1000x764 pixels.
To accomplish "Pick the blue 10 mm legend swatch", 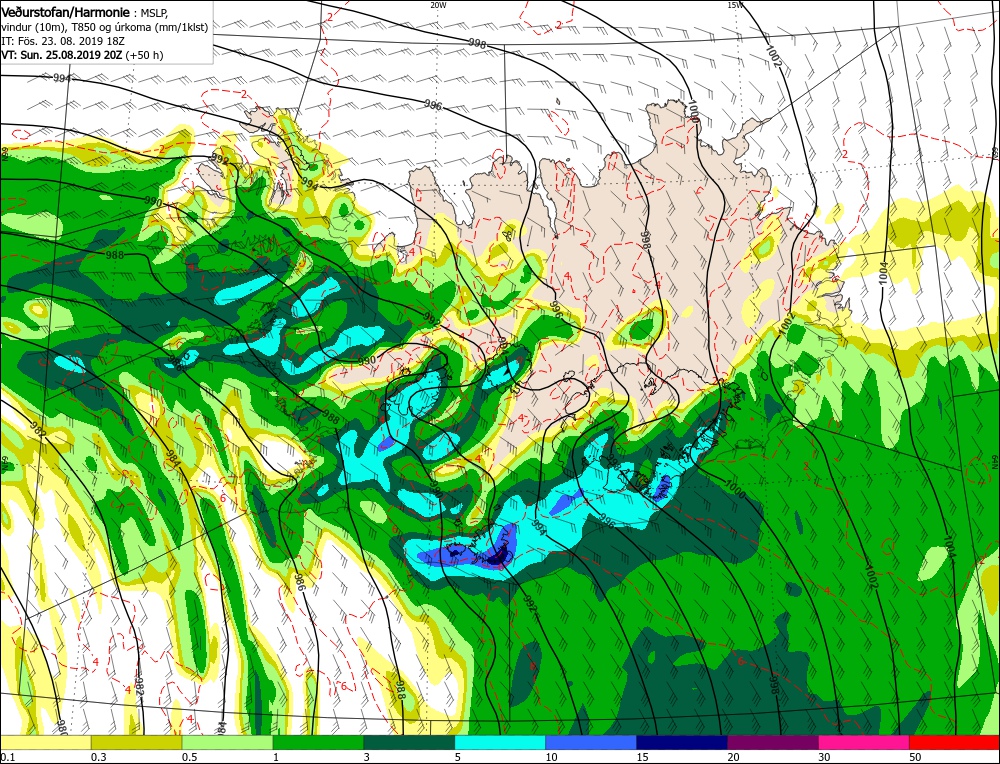I will pos(591,742).
